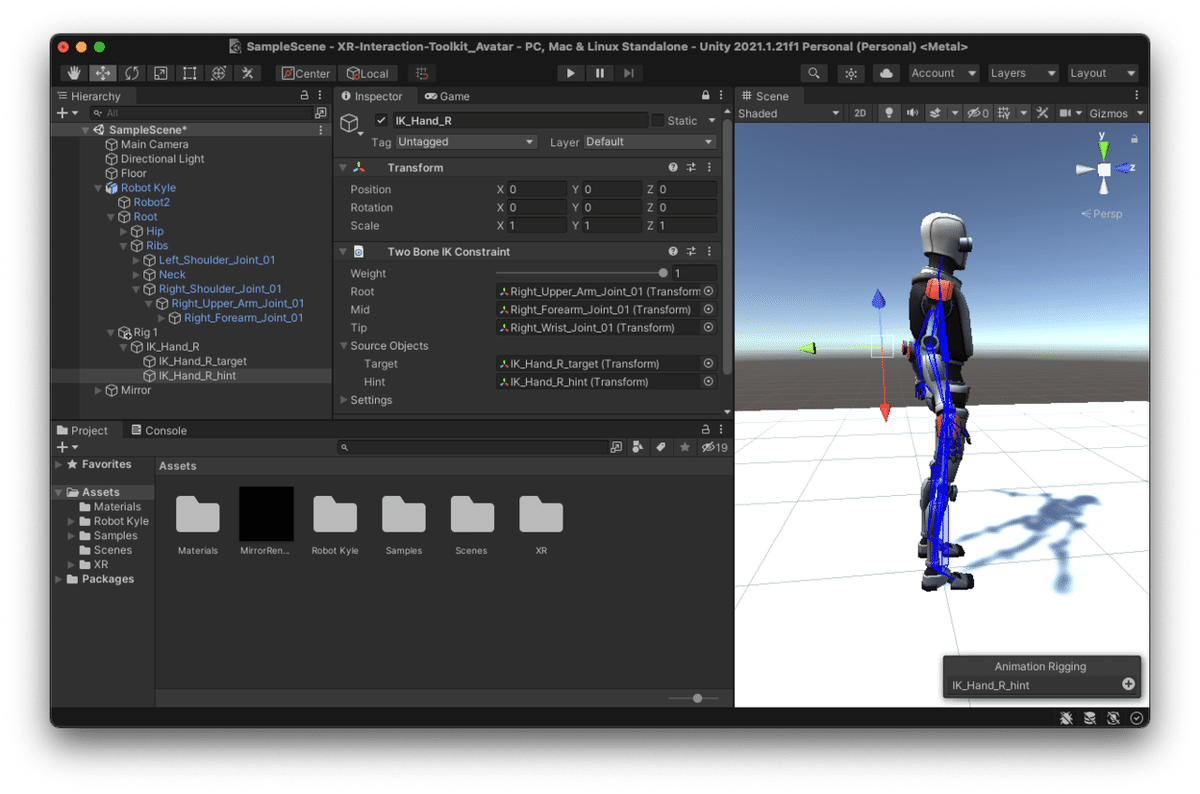The width and height of the screenshot is (1200, 794).
Task: Search by type in Project panel
Action: pyautogui.click(x=637, y=447)
